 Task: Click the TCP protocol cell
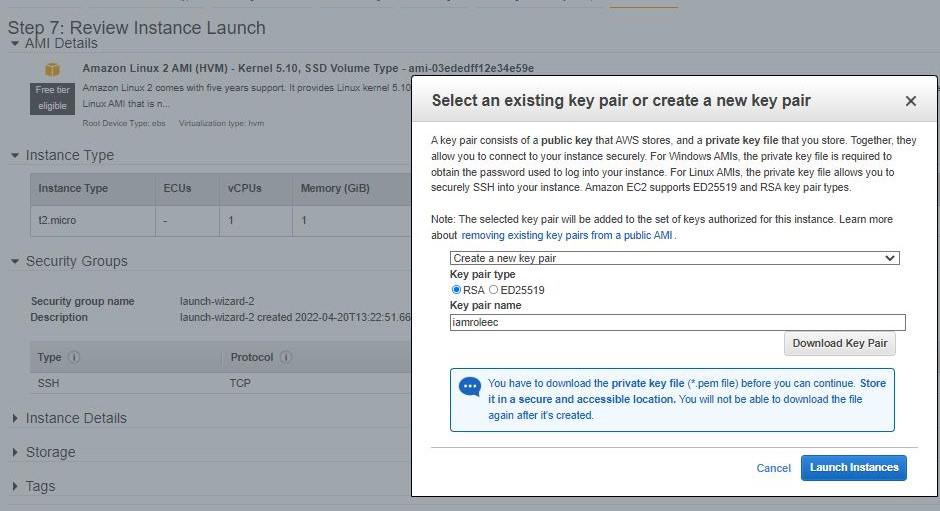(x=240, y=383)
